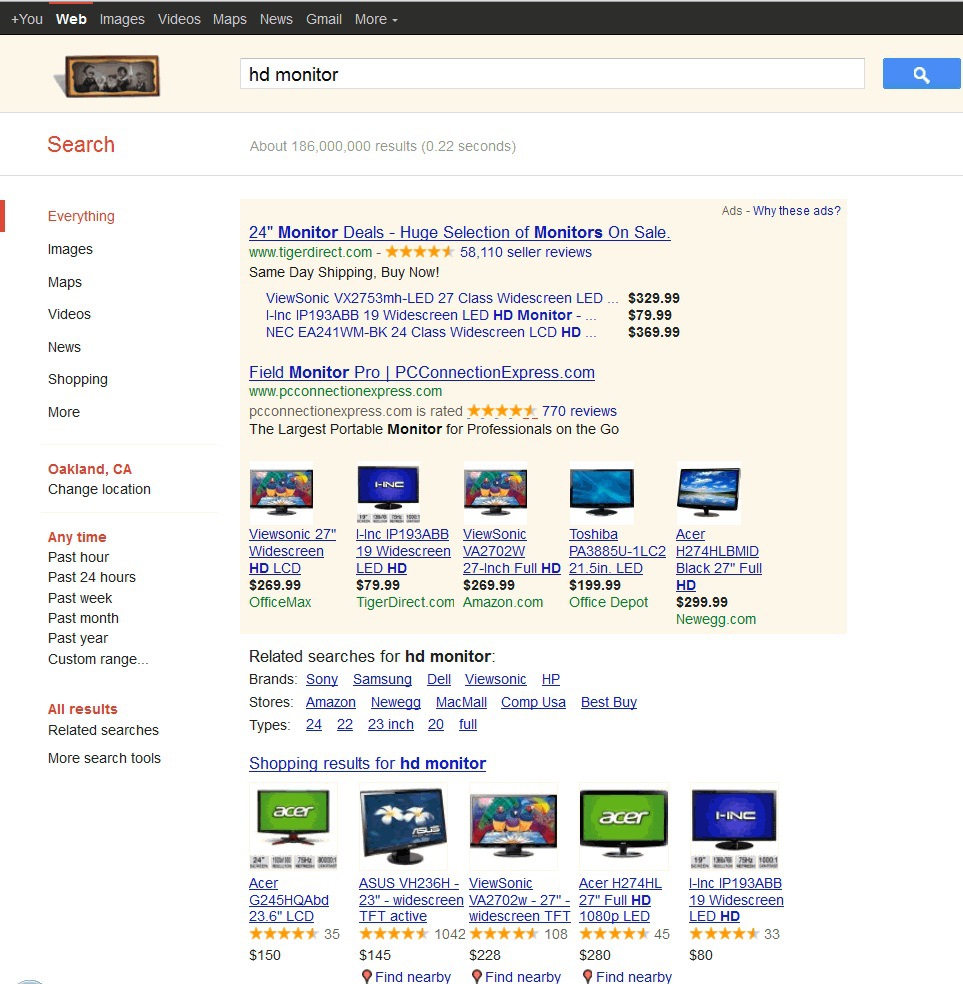
Task: Open the ASUS VH236H shopping image
Action: pos(403,826)
